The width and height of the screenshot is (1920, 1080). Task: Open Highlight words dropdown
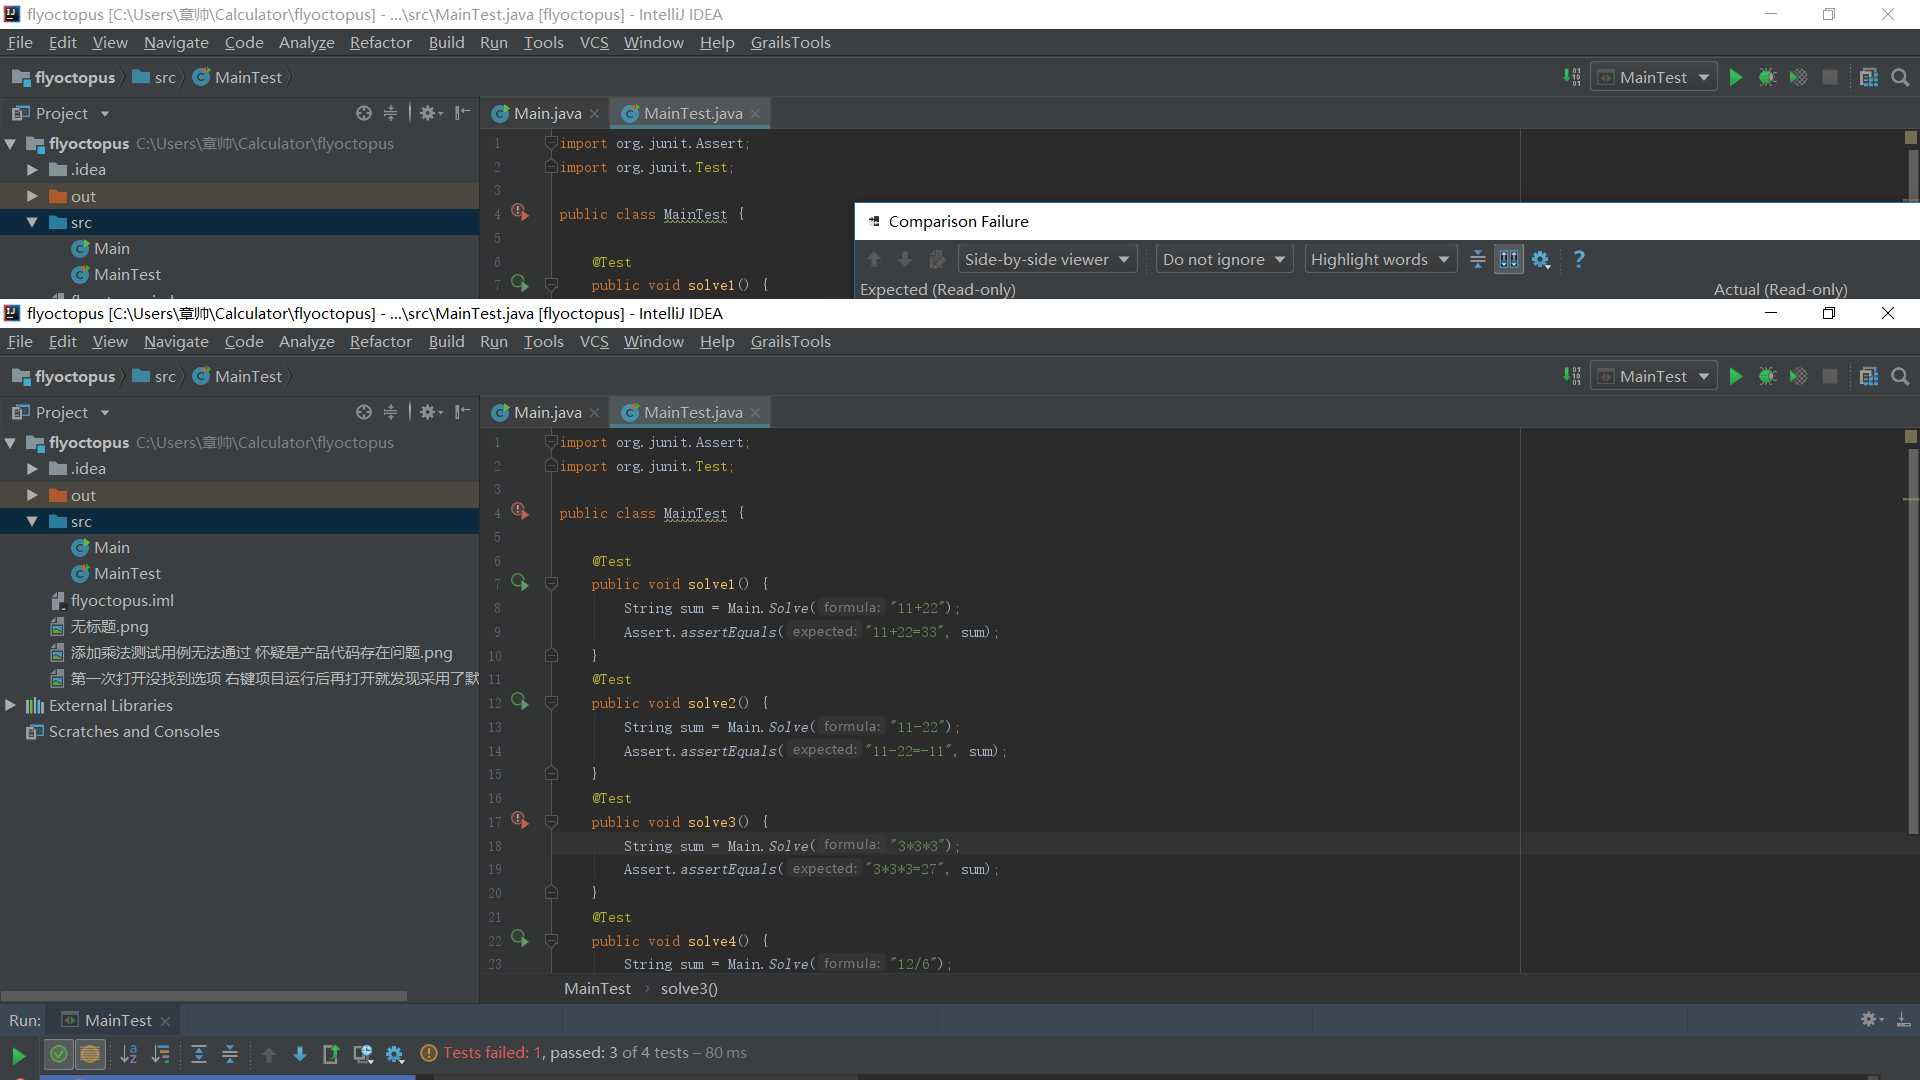tap(1380, 260)
